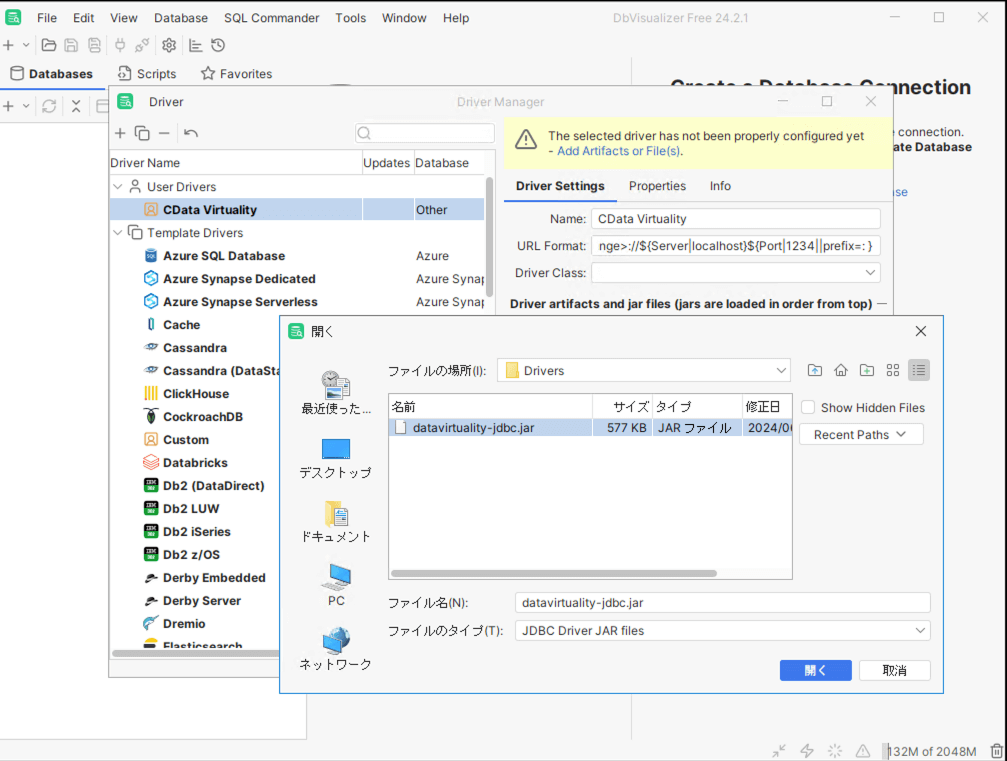Open the PC shortcut in file dialog
1007x761 pixels.
coord(337,585)
